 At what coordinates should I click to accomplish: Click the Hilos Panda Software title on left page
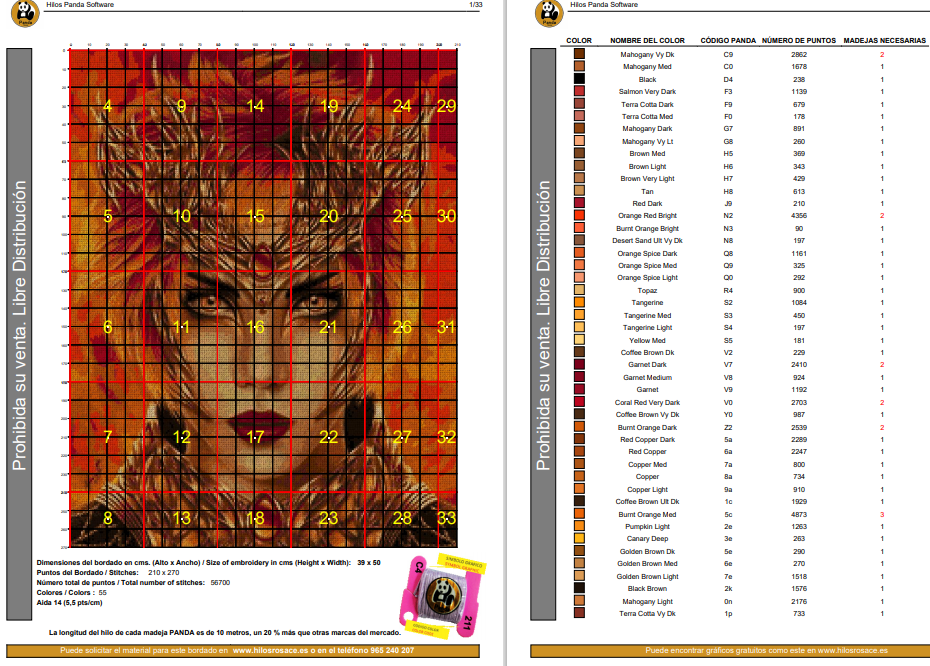pyautogui.click(x=80, y=4)
